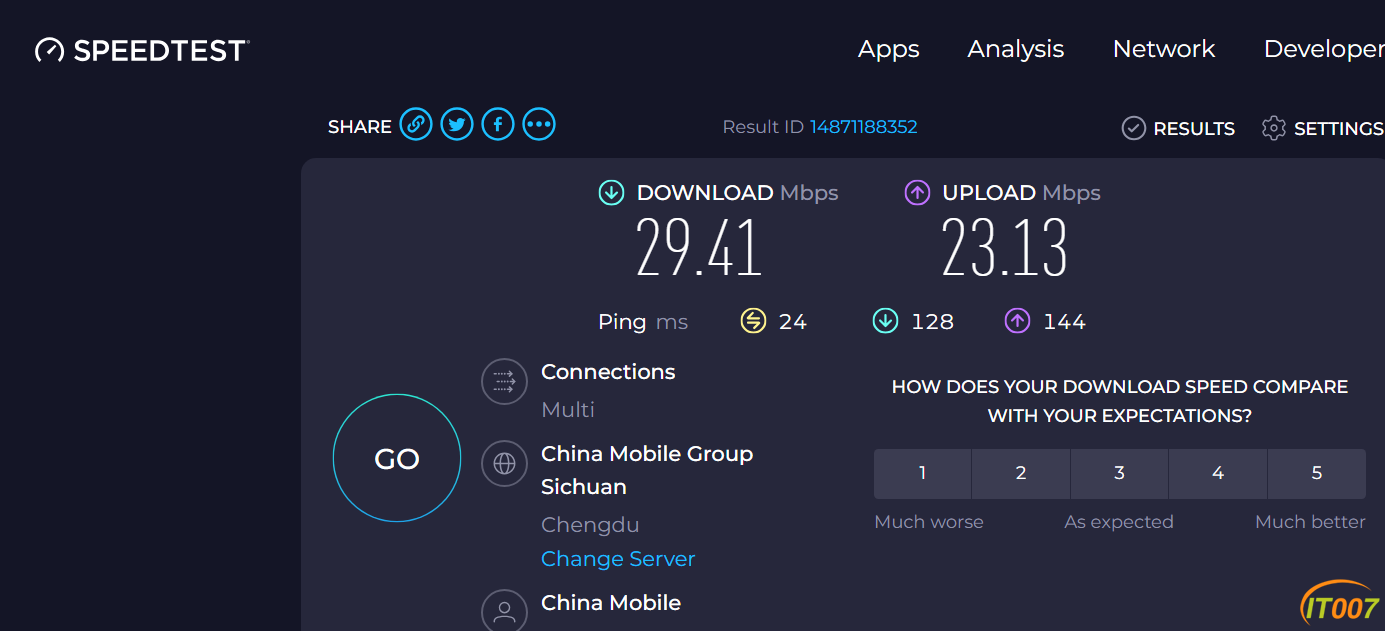This screenshot has width=1385, height=631.
Task: Click the upload speed value 23.13
Action: click(x=1005, y=248)
